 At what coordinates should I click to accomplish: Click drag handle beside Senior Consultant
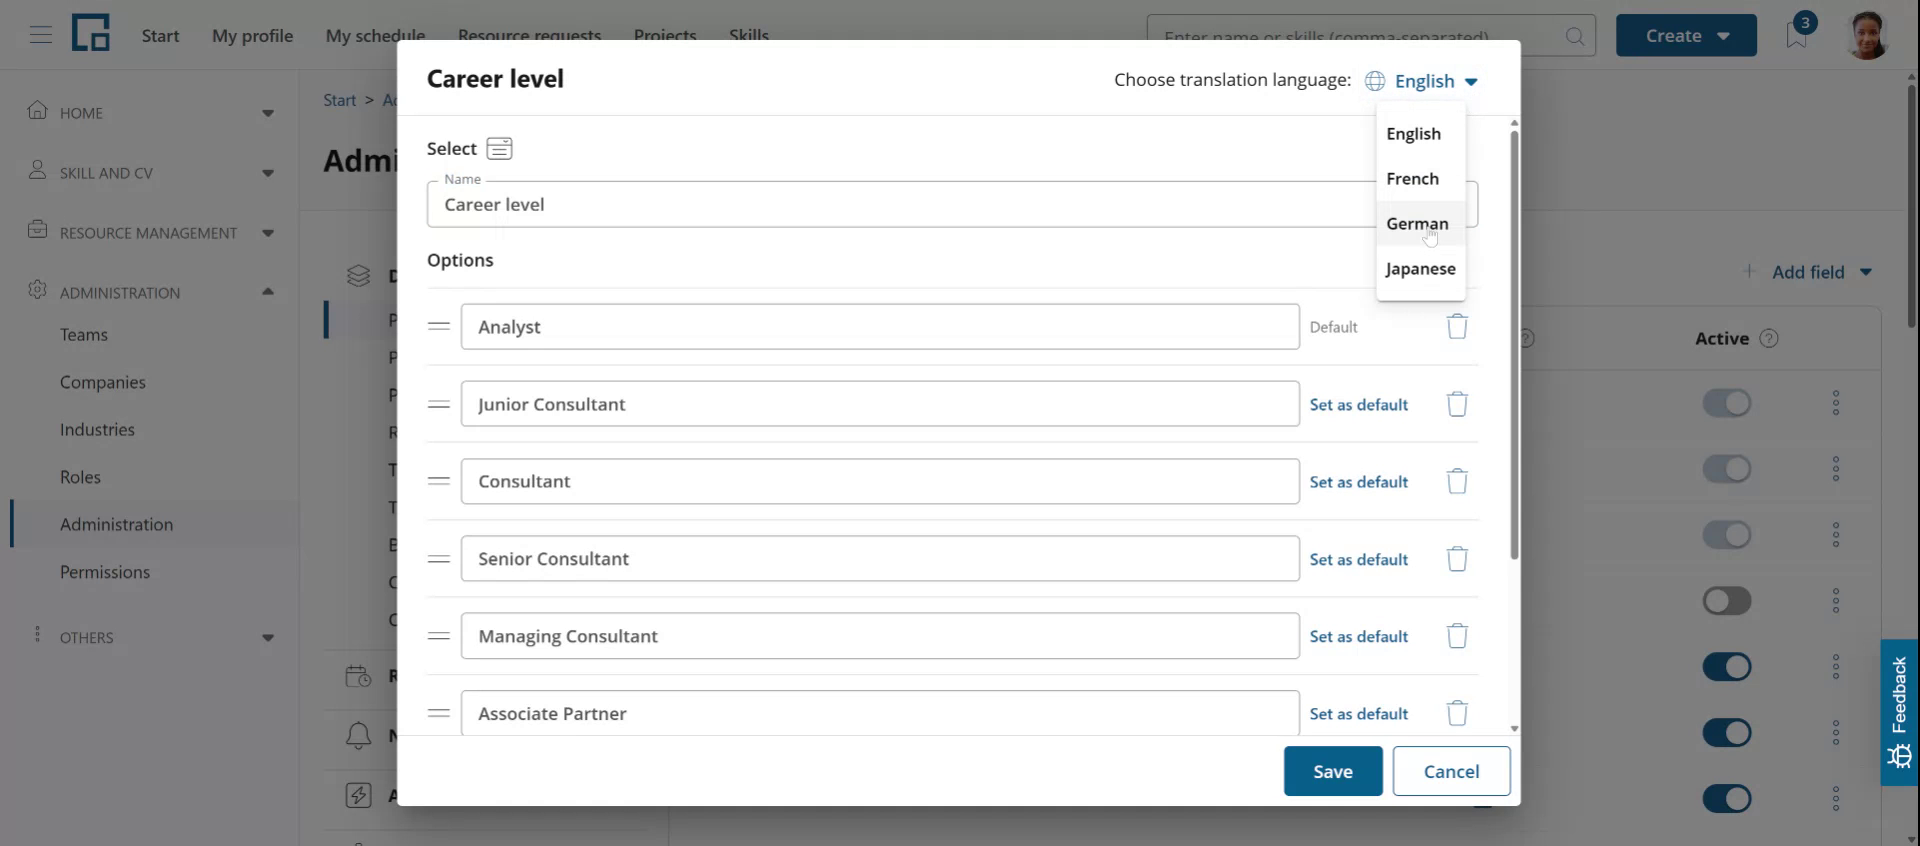point(438,558)
